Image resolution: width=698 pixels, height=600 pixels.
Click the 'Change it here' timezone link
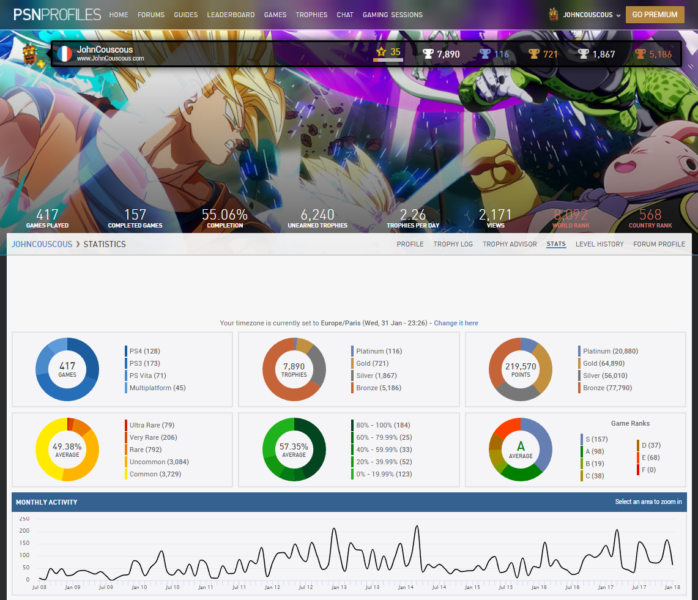[456, 323]
